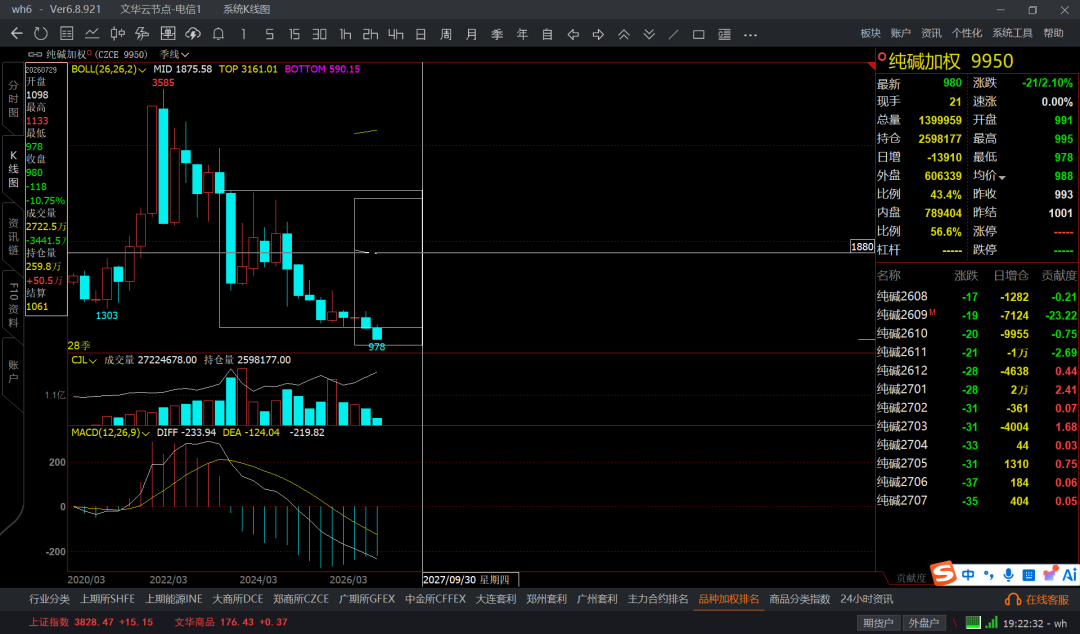Expand the 季线 period dropdown
The width and height of the screenshot is (1080, 634).
click(x=174, y=54)
